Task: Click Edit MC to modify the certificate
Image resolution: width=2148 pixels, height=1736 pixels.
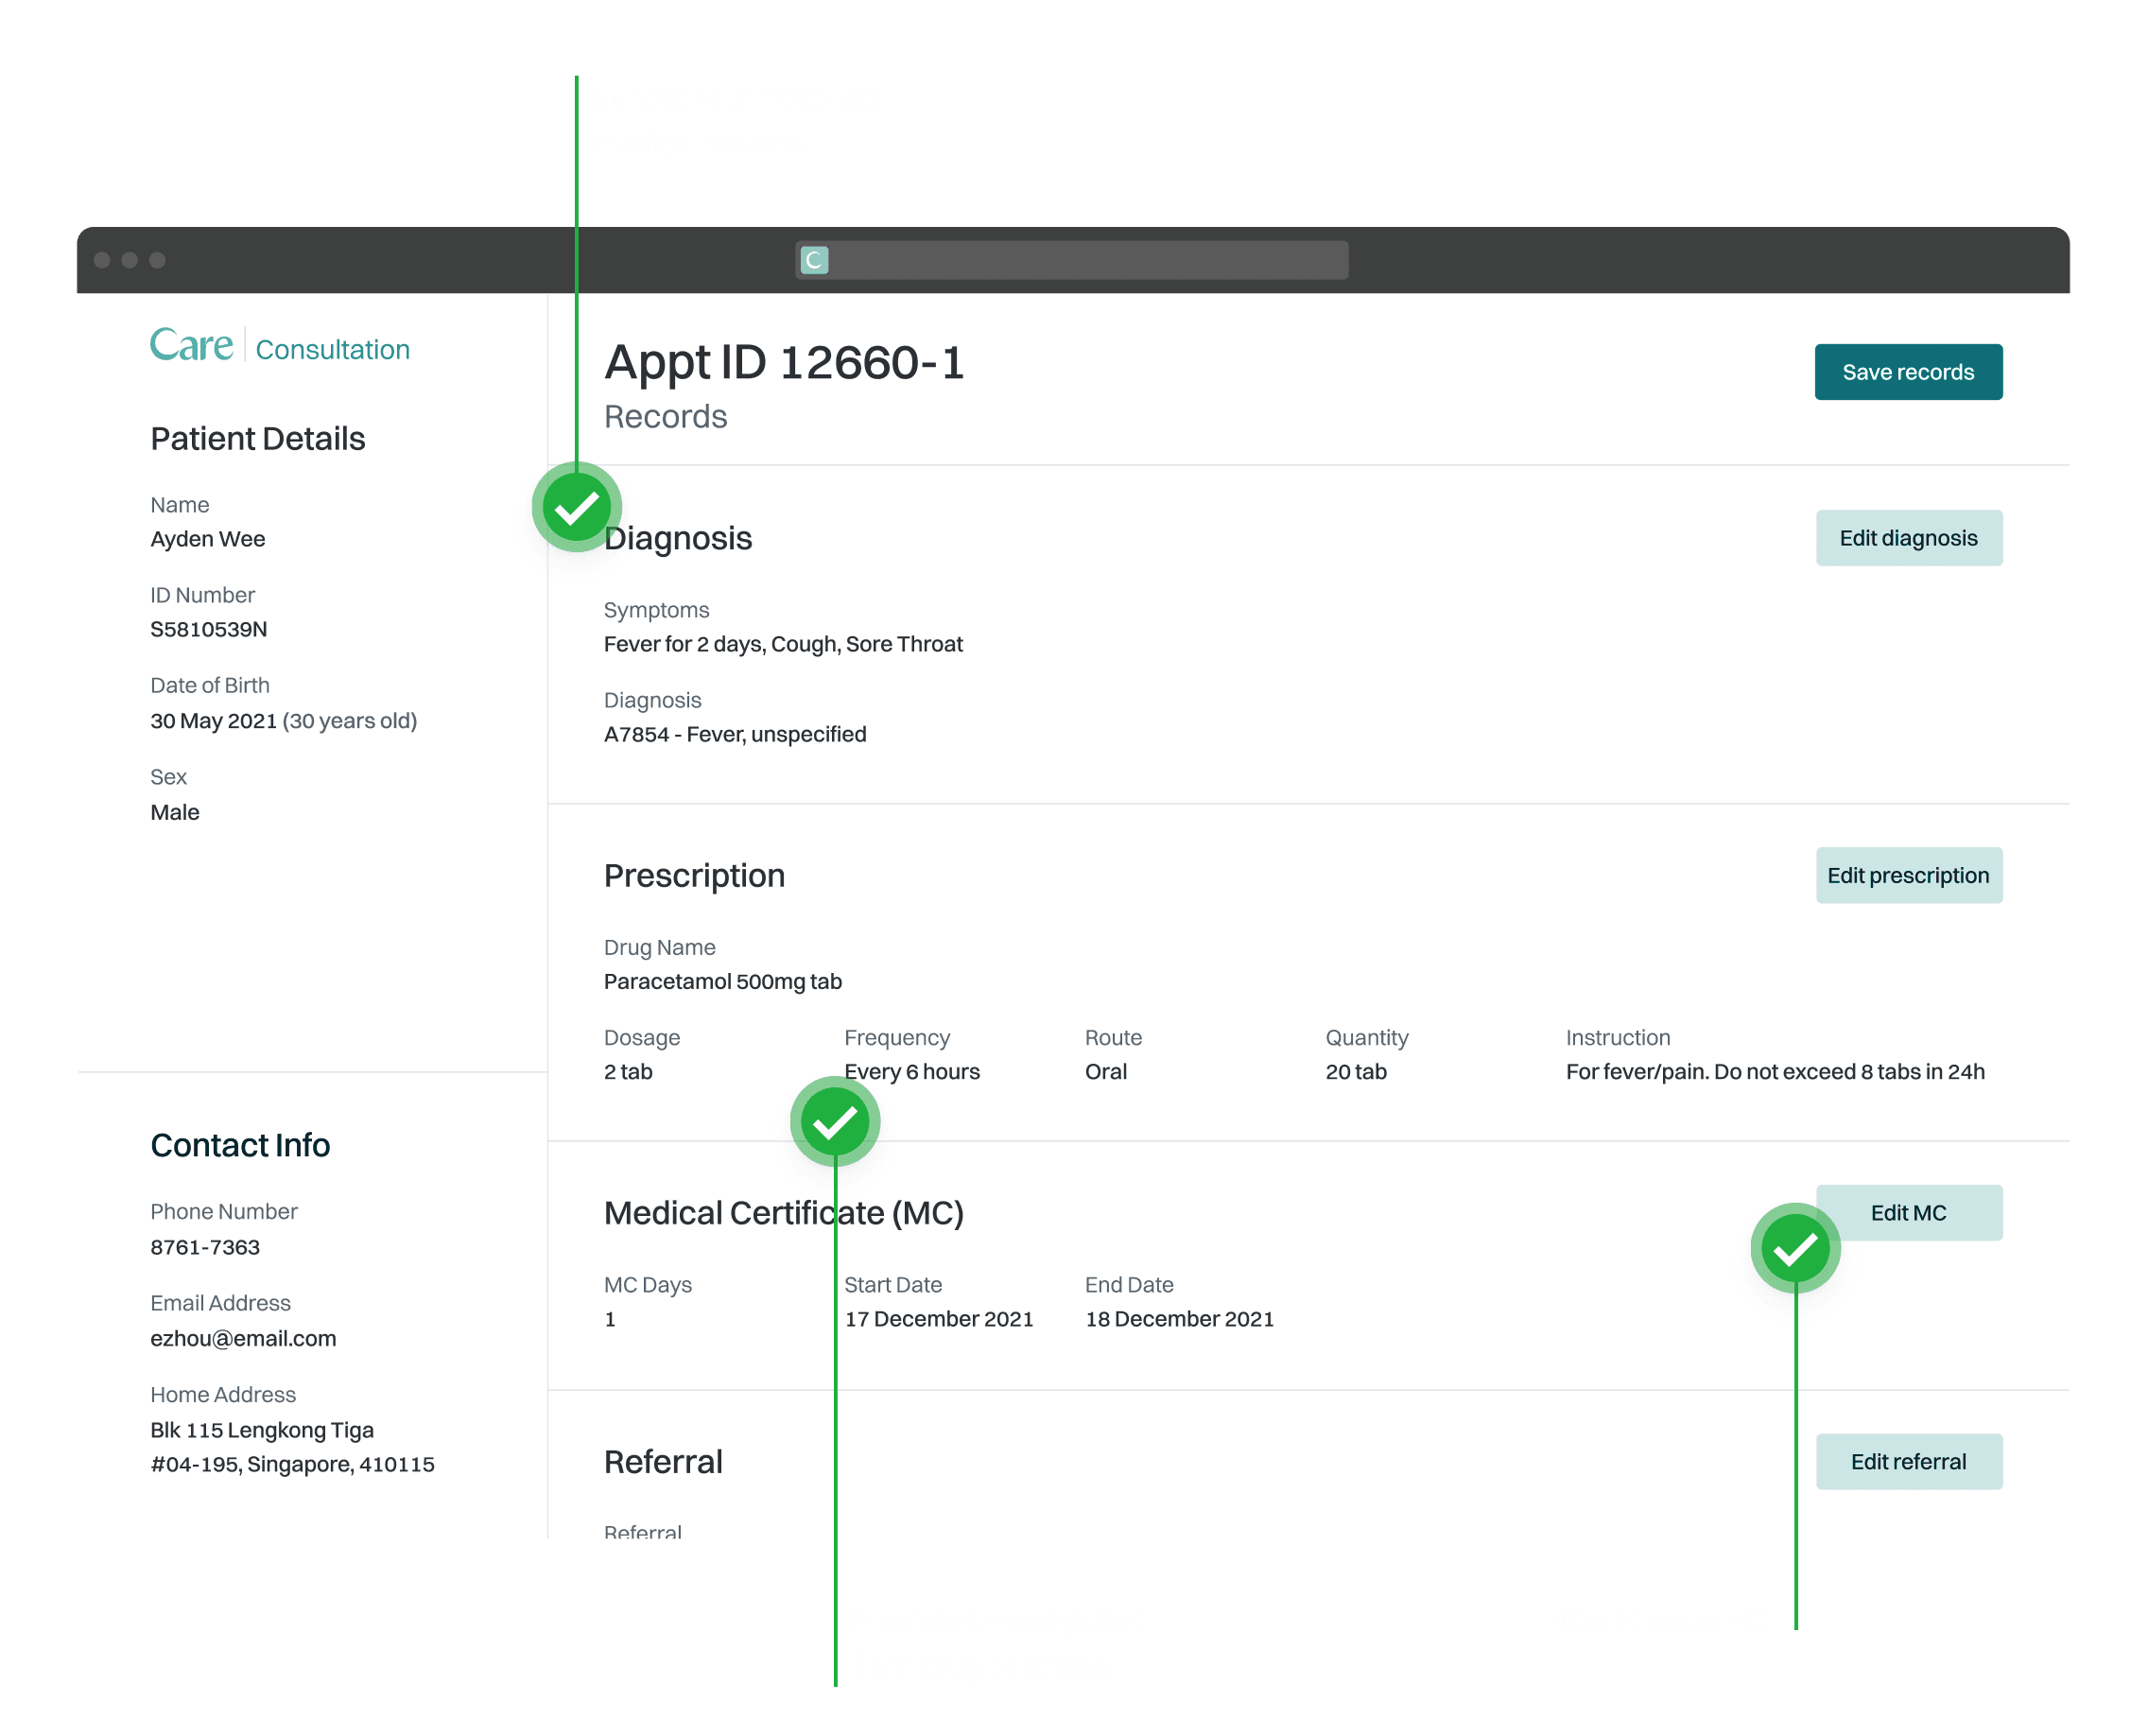Action: (1908, 1212)
